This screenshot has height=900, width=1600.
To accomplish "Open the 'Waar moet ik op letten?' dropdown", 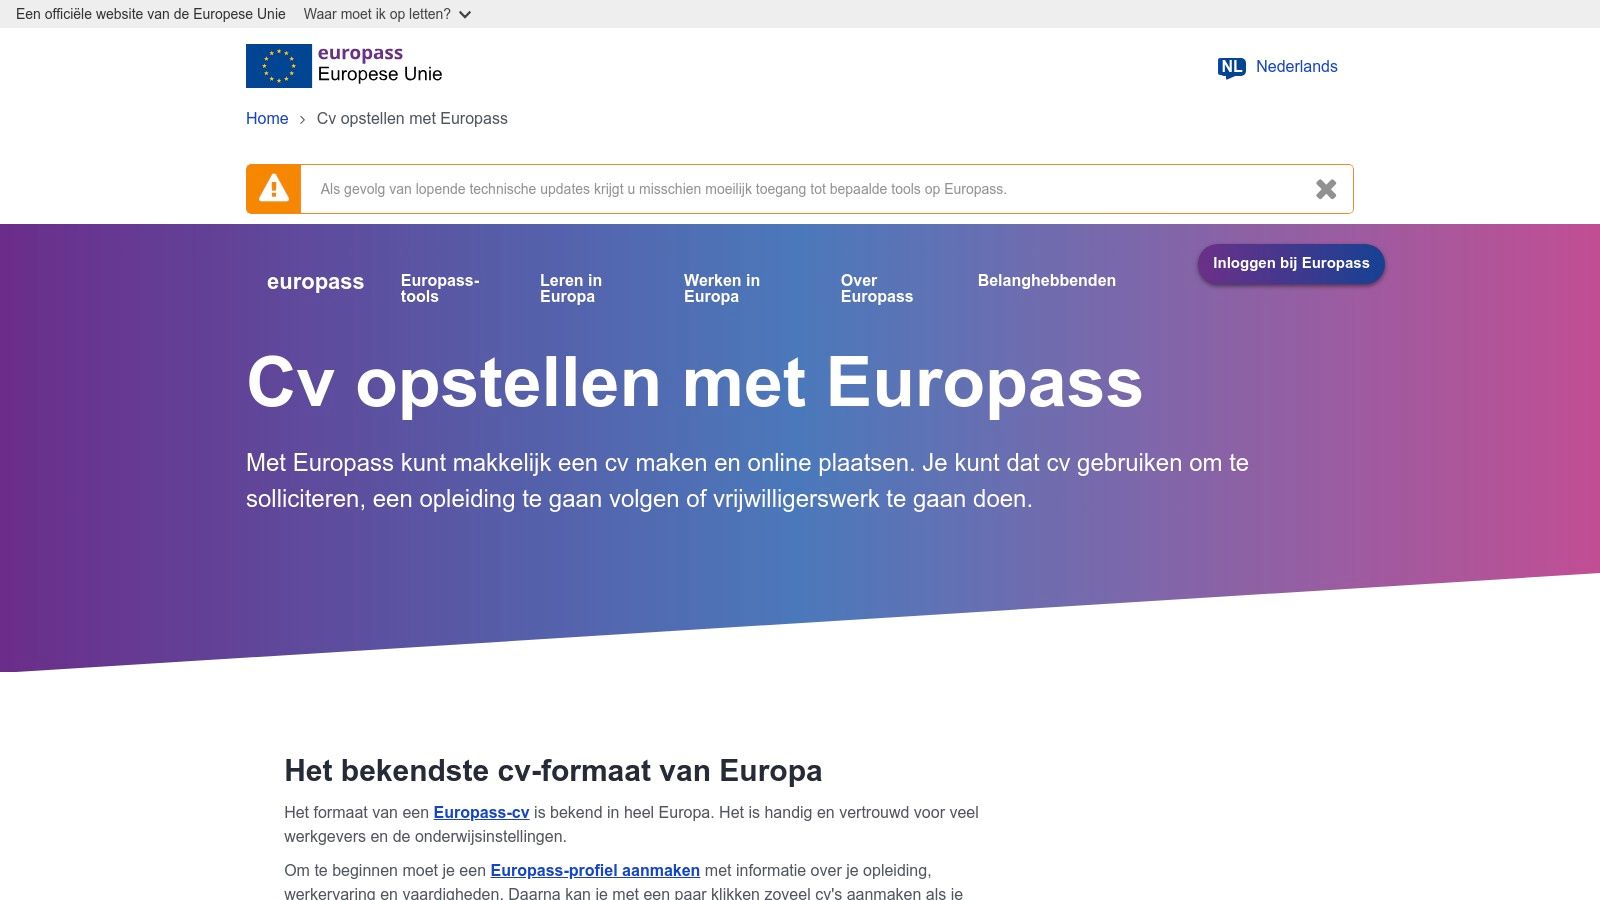I will coord(377,14).
